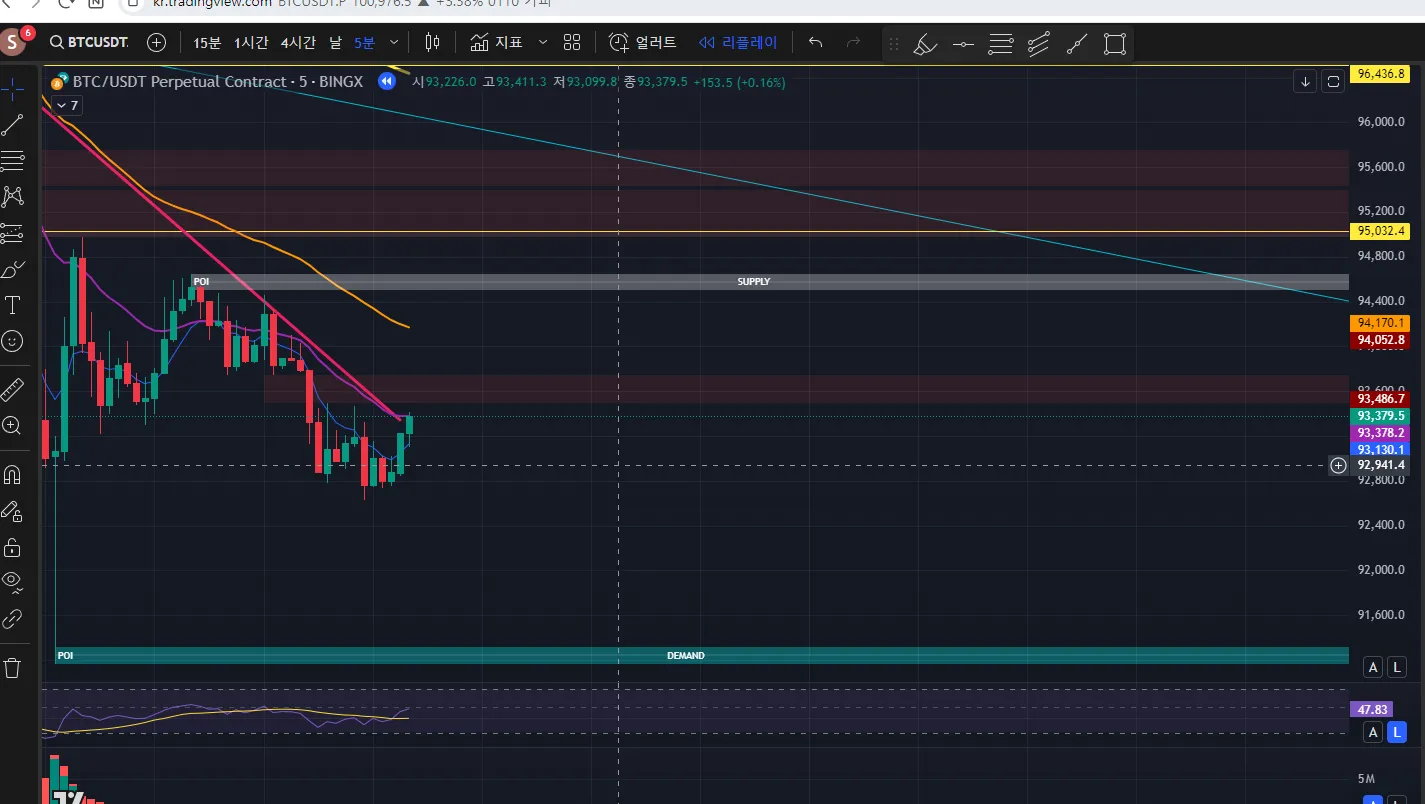Click the SUPPLY zone label

pyautogui.click(x=754, y=282)
